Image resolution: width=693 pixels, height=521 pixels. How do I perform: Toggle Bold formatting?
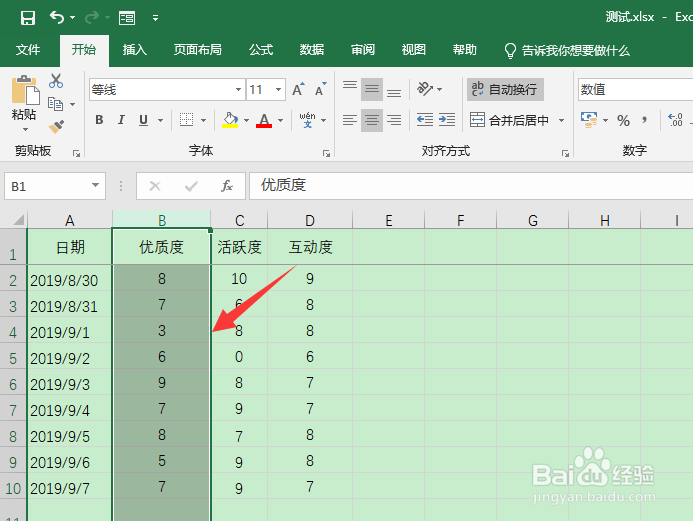99,120
